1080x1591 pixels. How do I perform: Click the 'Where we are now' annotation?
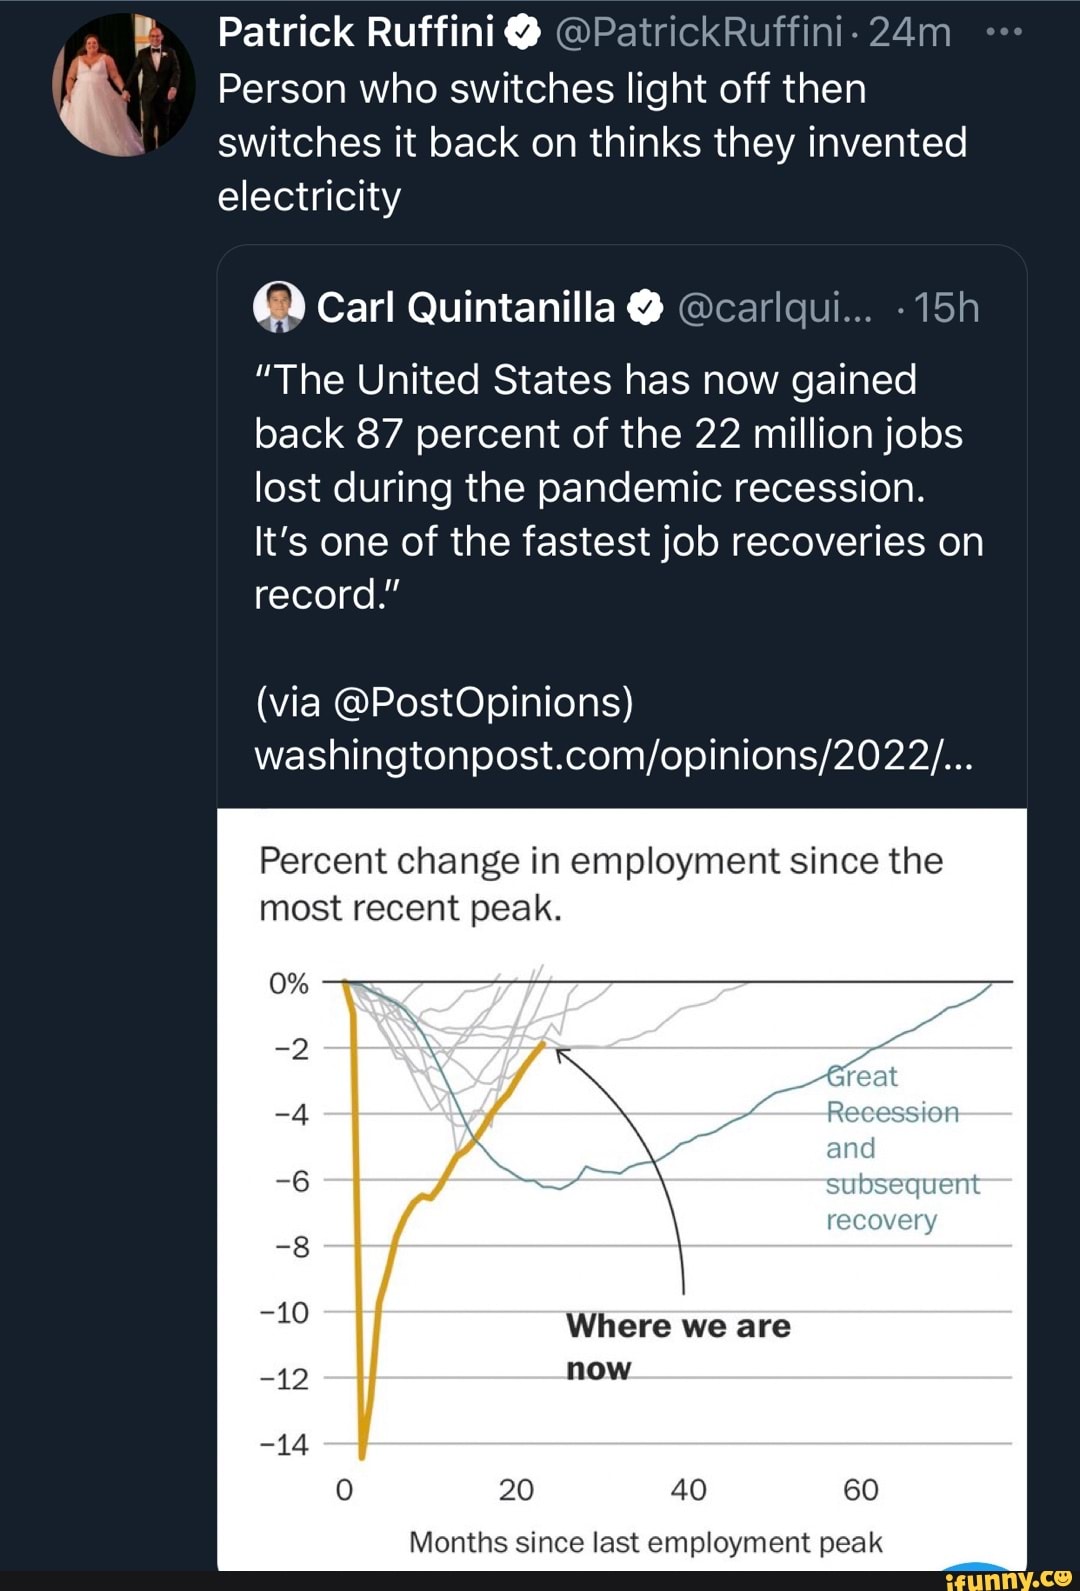(678, 1346)
